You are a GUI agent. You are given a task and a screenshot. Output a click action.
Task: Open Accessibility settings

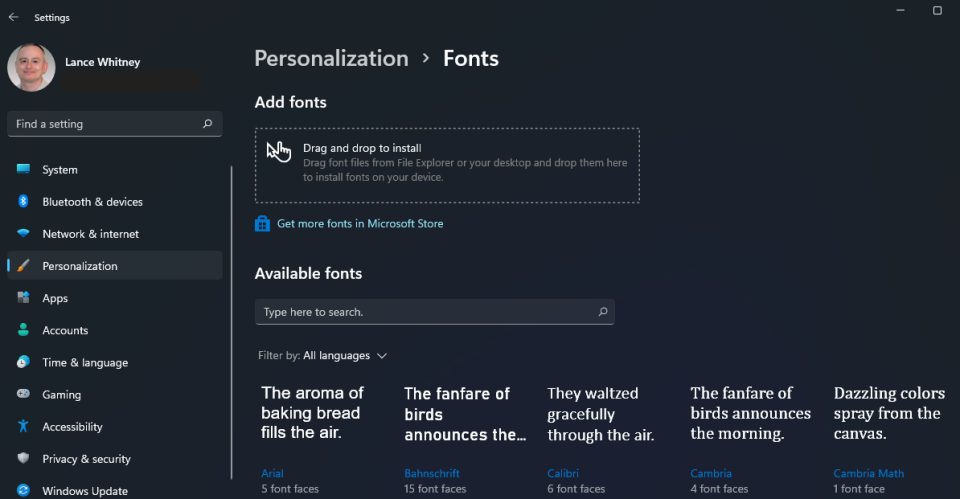pos(114,427)
